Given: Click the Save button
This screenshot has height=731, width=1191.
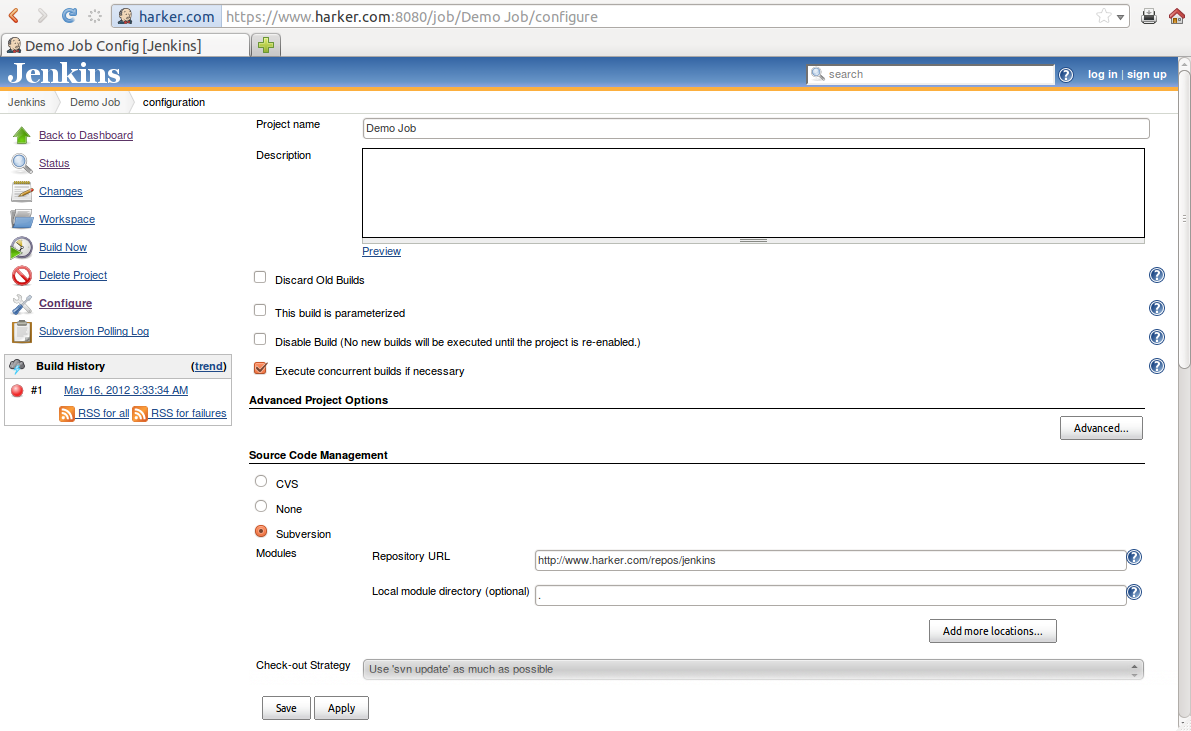Looking at the screenshot, I should 286,708.
